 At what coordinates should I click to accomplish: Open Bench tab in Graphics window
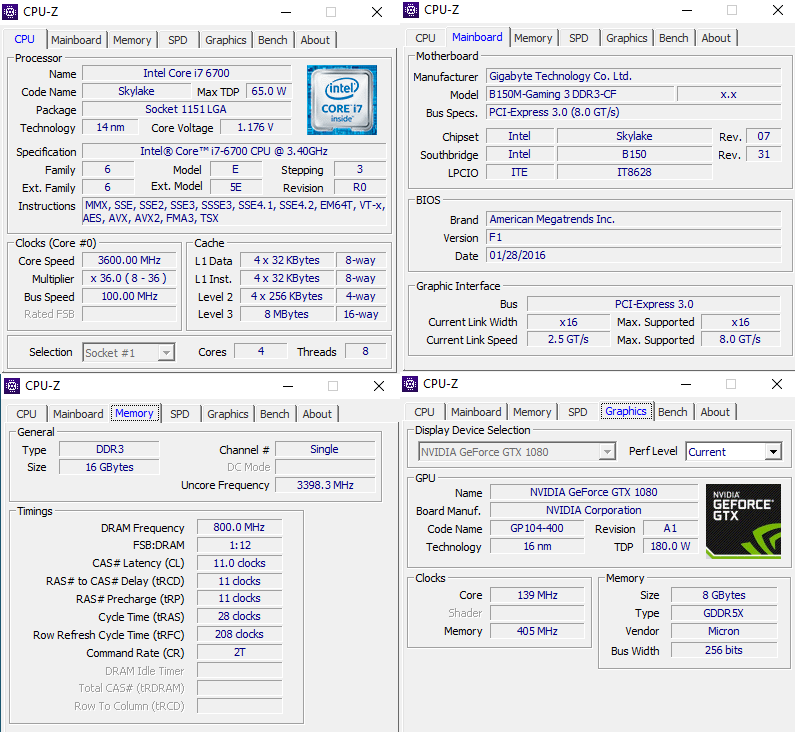(x=673, y=412)
